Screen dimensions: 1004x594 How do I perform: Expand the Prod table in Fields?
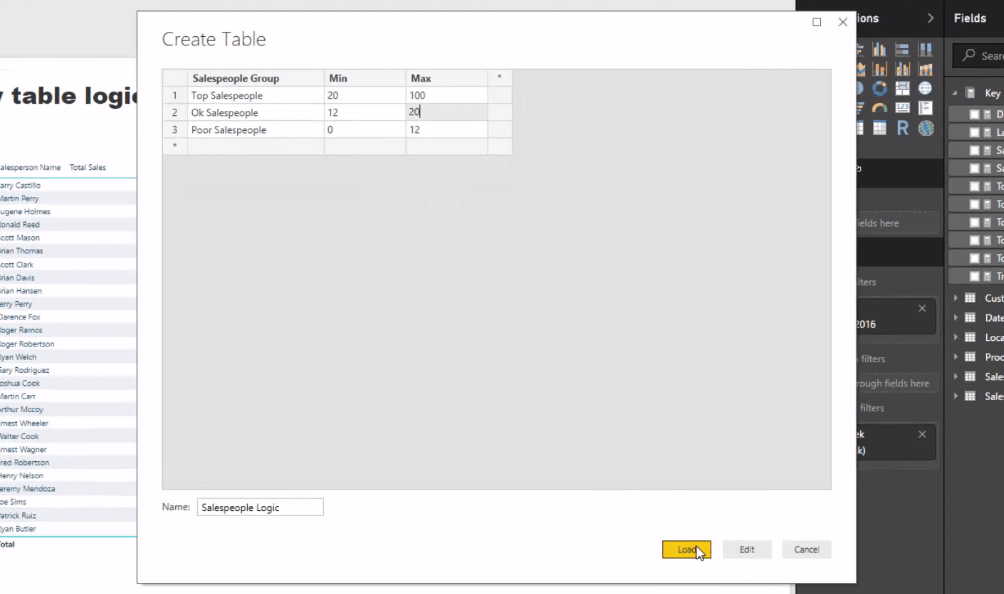point(955,357)
